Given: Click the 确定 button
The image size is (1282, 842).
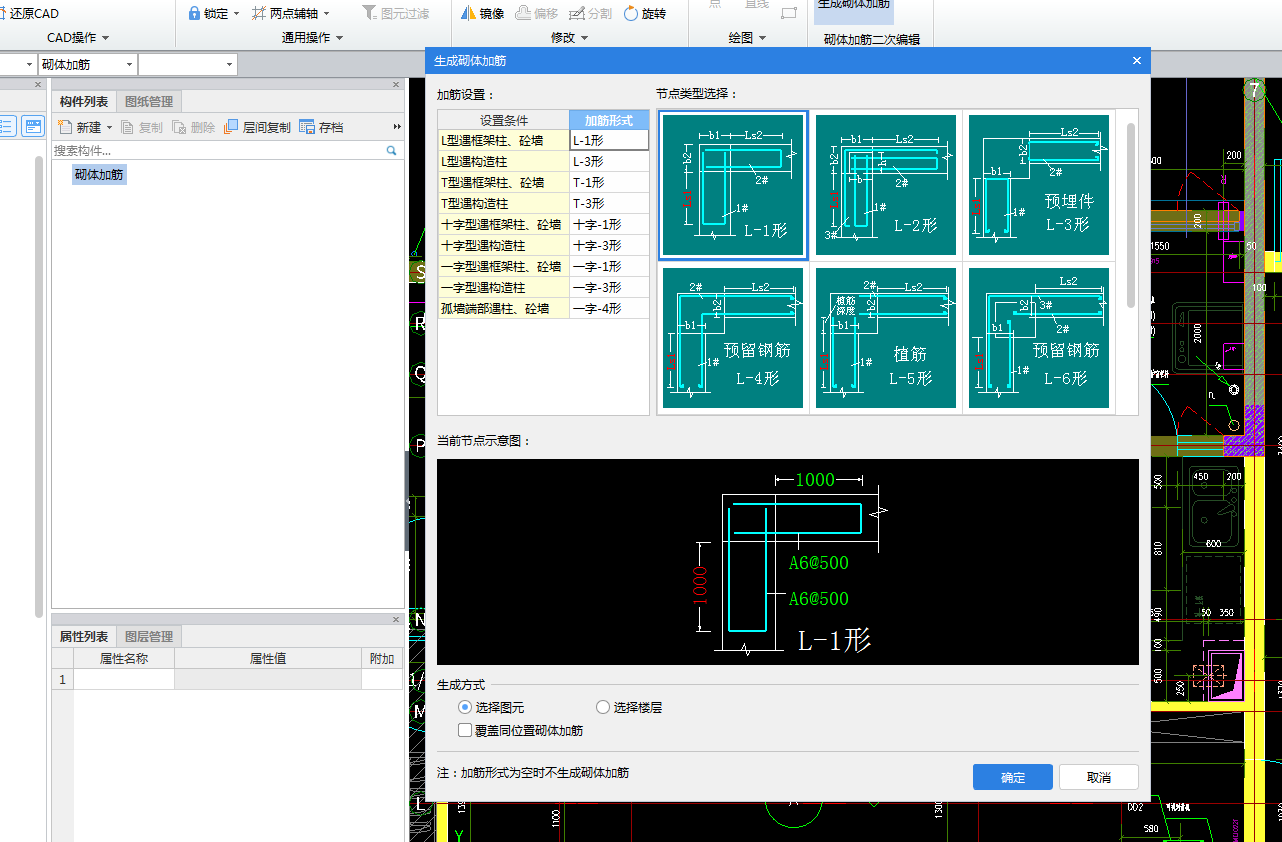Looking at the screenshot, I should tap(1013, 777).
